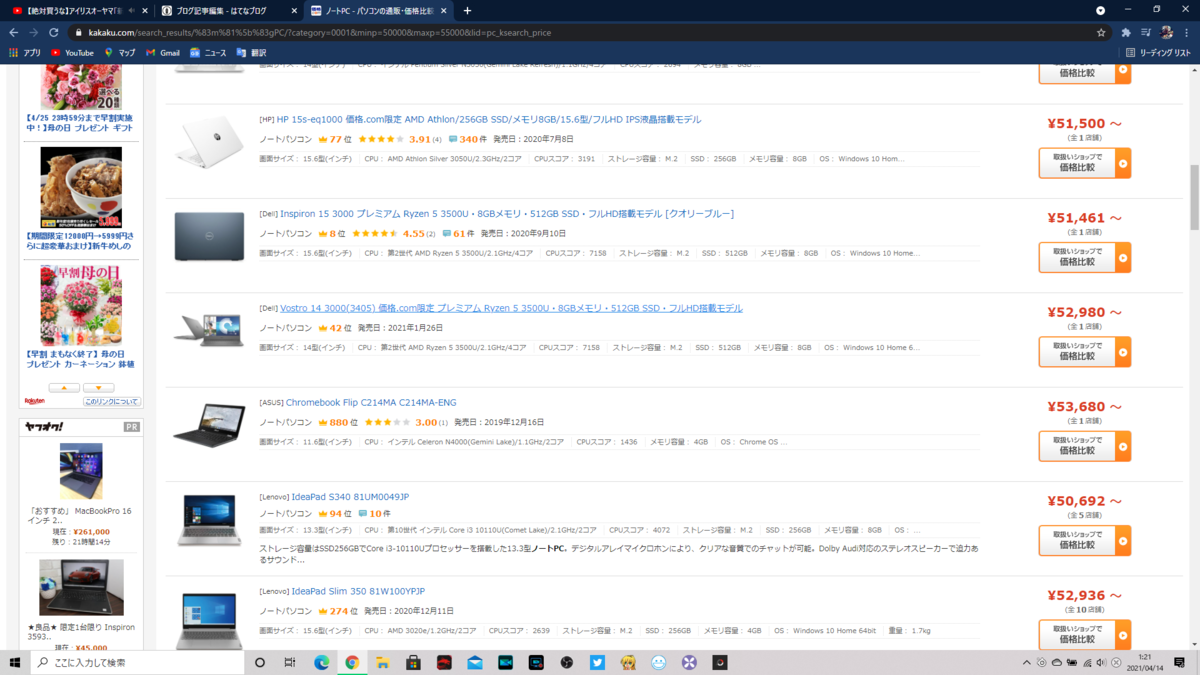Screen dimensions: 1200x675
Task: Click 価格比較 button for ¥52,980 Vostro
Action: (x=1084, y=352)
